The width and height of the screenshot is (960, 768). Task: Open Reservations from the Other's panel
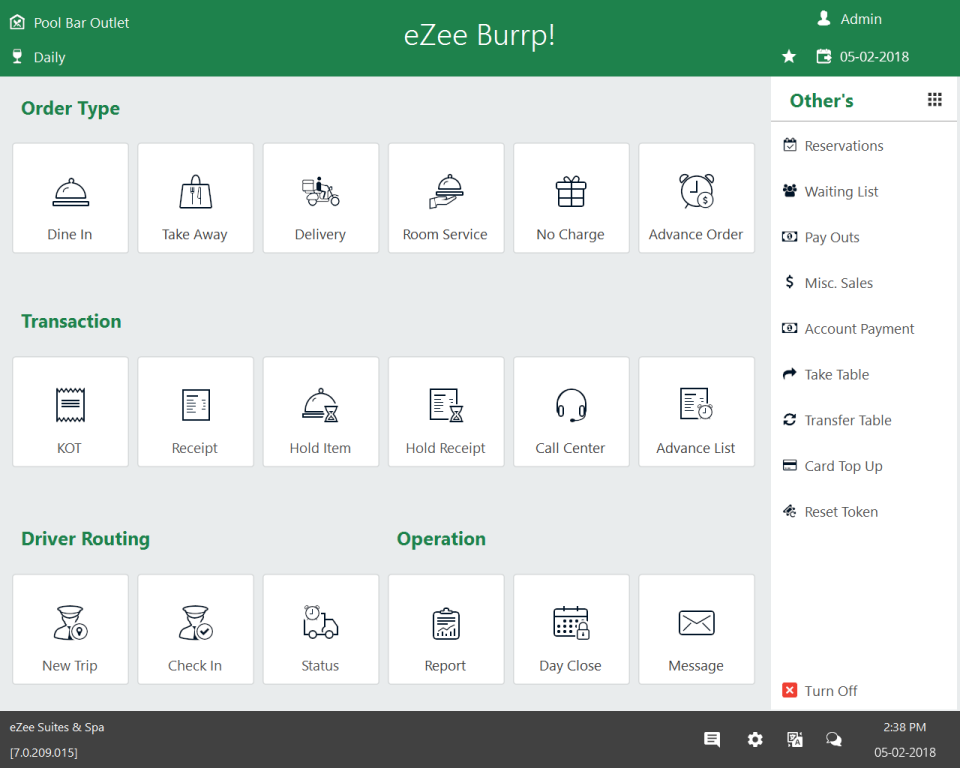click(x=843, y=145)
